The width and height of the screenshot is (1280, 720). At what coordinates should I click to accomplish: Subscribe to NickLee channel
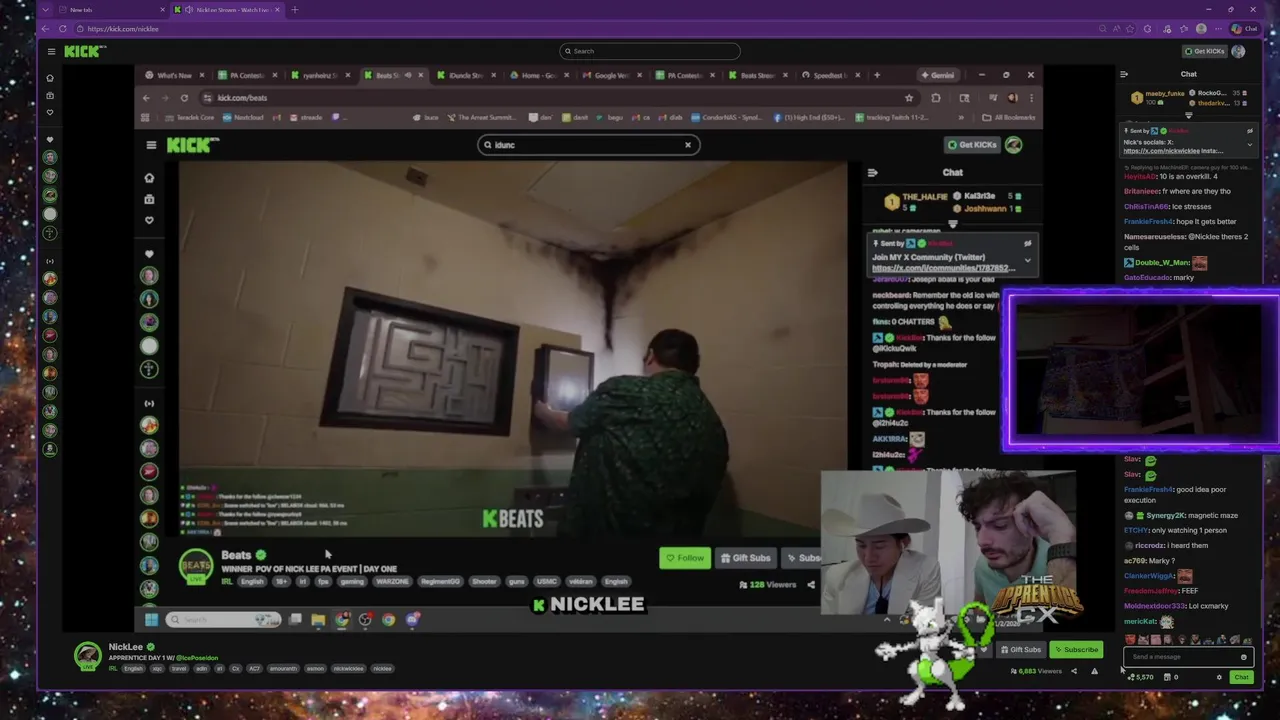point(1076,650)
